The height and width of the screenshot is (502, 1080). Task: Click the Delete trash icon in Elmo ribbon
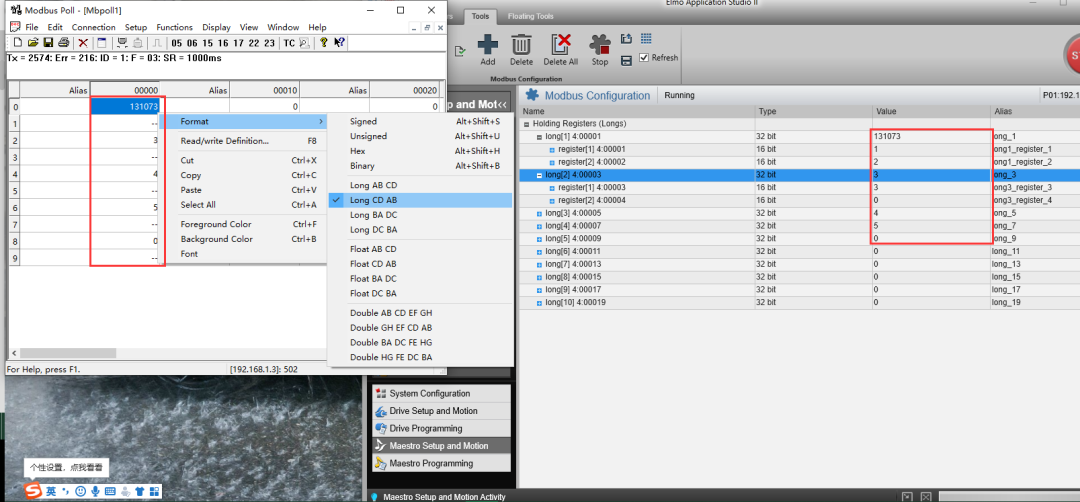click(521, 44)
